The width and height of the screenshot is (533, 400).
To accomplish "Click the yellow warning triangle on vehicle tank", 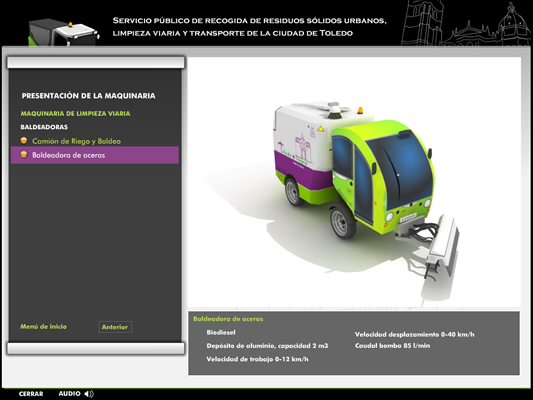I will point(321,129).
